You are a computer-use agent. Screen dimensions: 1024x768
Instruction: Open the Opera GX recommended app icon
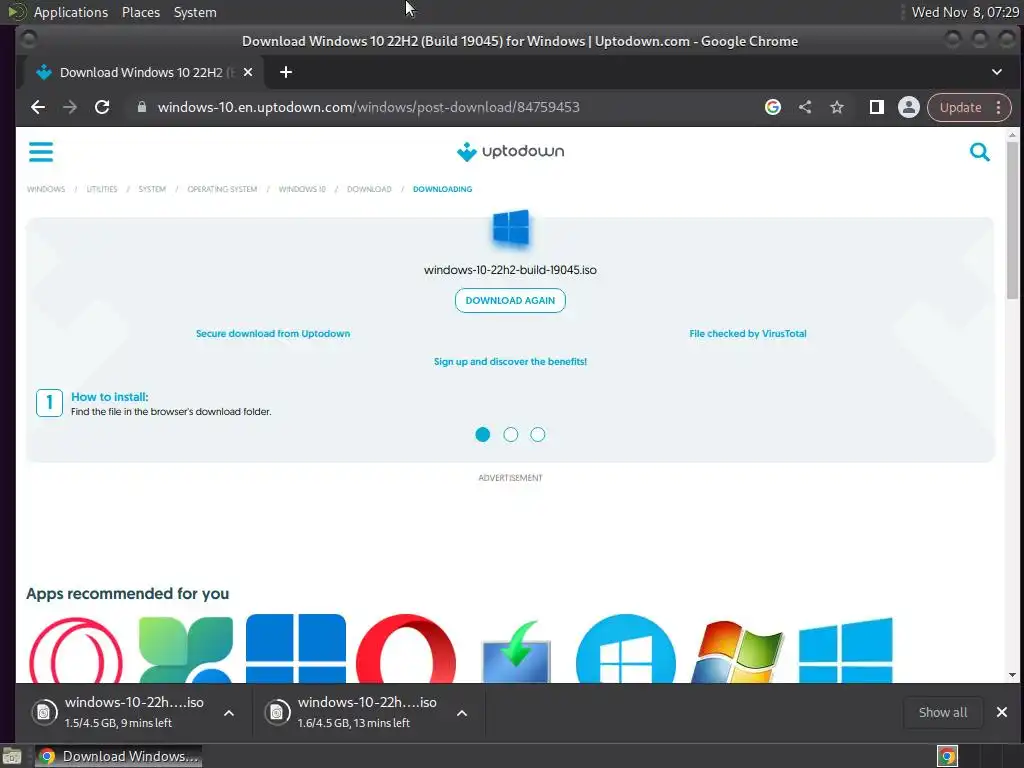point(76,649)
